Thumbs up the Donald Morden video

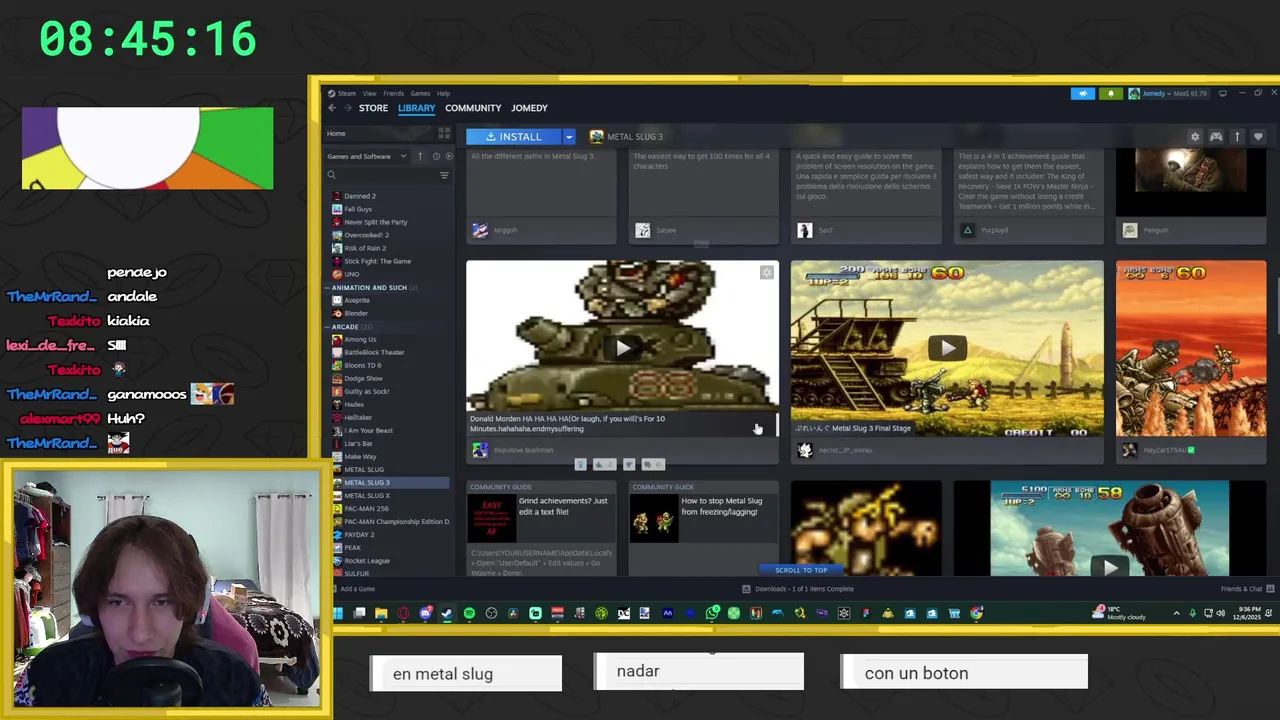(604, 464)
